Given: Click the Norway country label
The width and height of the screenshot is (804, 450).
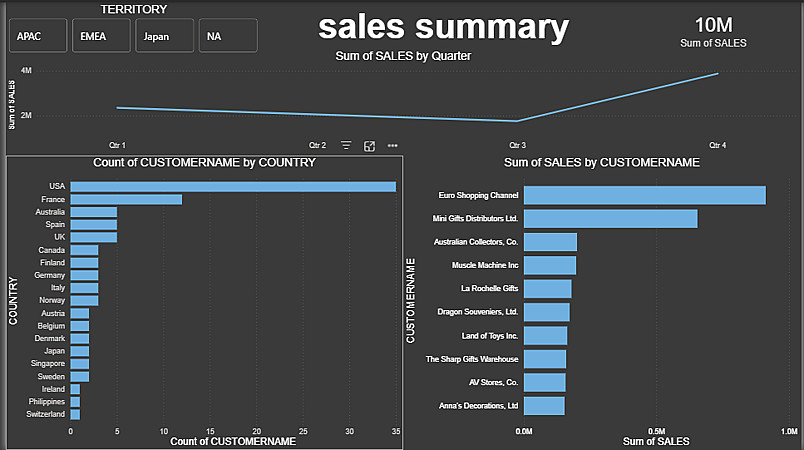Looking at the screenshot, I should (x=52, y=300).
